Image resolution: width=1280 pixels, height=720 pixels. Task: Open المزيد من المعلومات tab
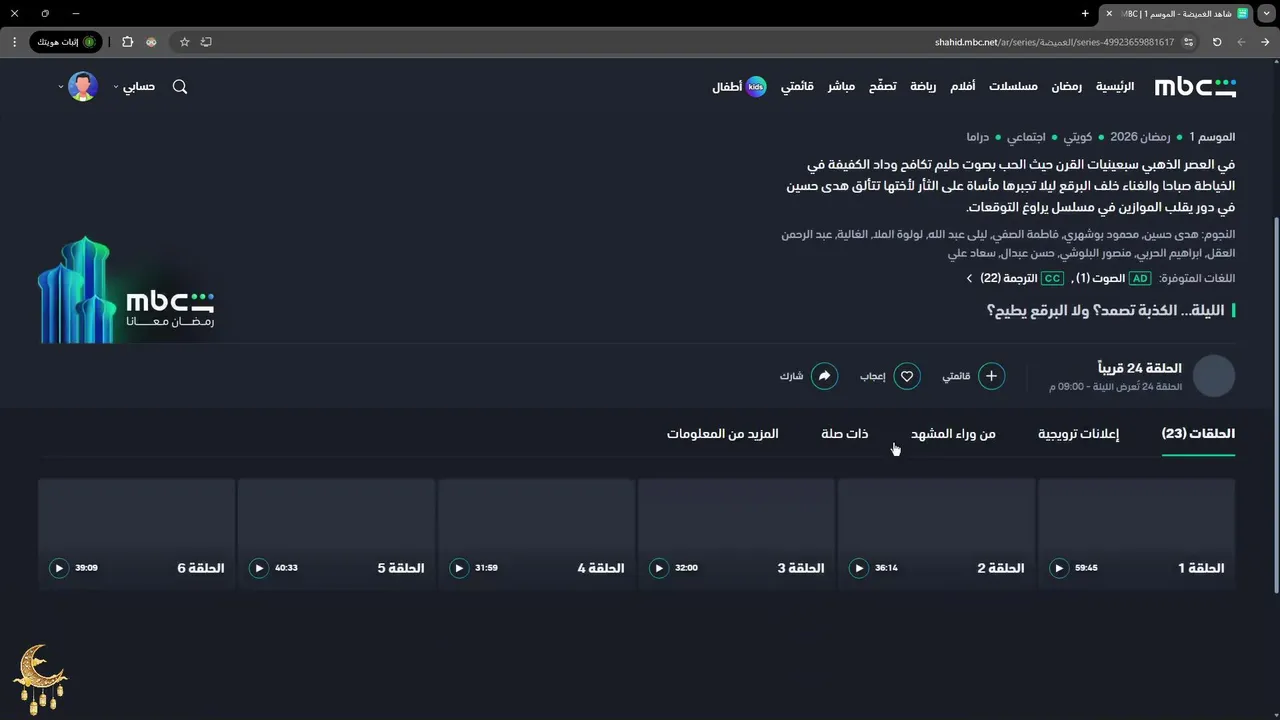[723, 433]
